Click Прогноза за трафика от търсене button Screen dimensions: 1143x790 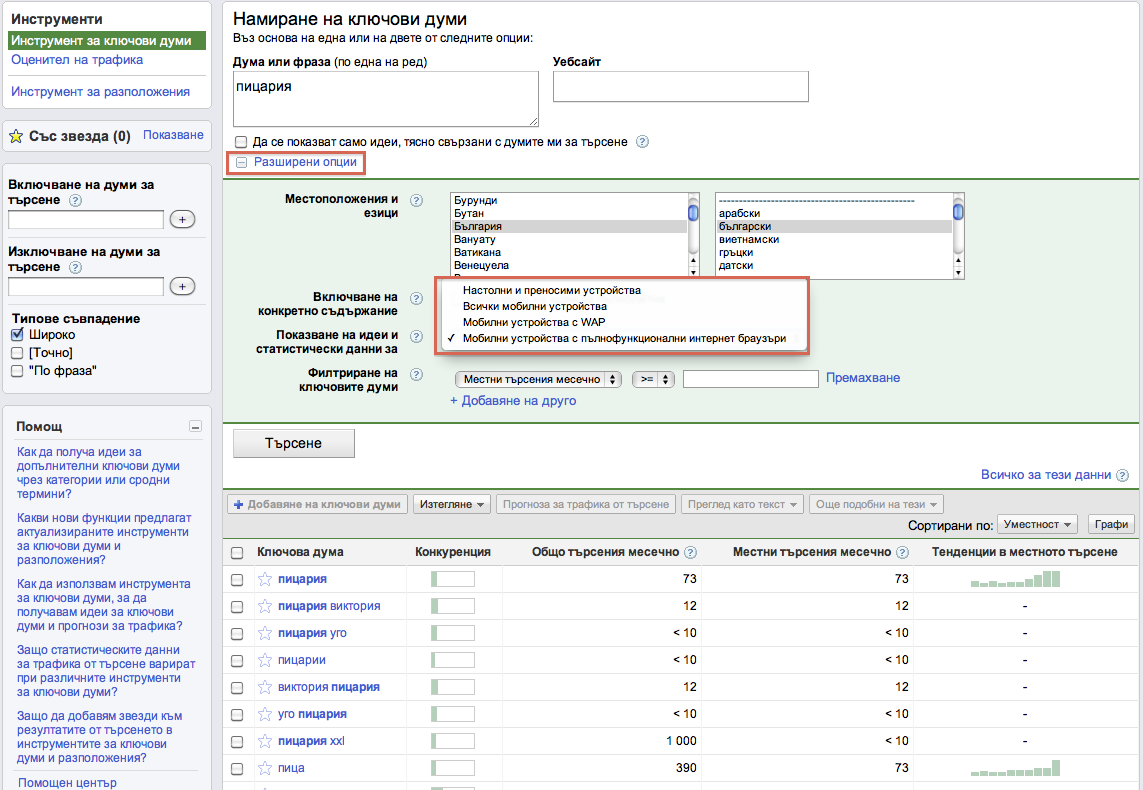(585, 504)
